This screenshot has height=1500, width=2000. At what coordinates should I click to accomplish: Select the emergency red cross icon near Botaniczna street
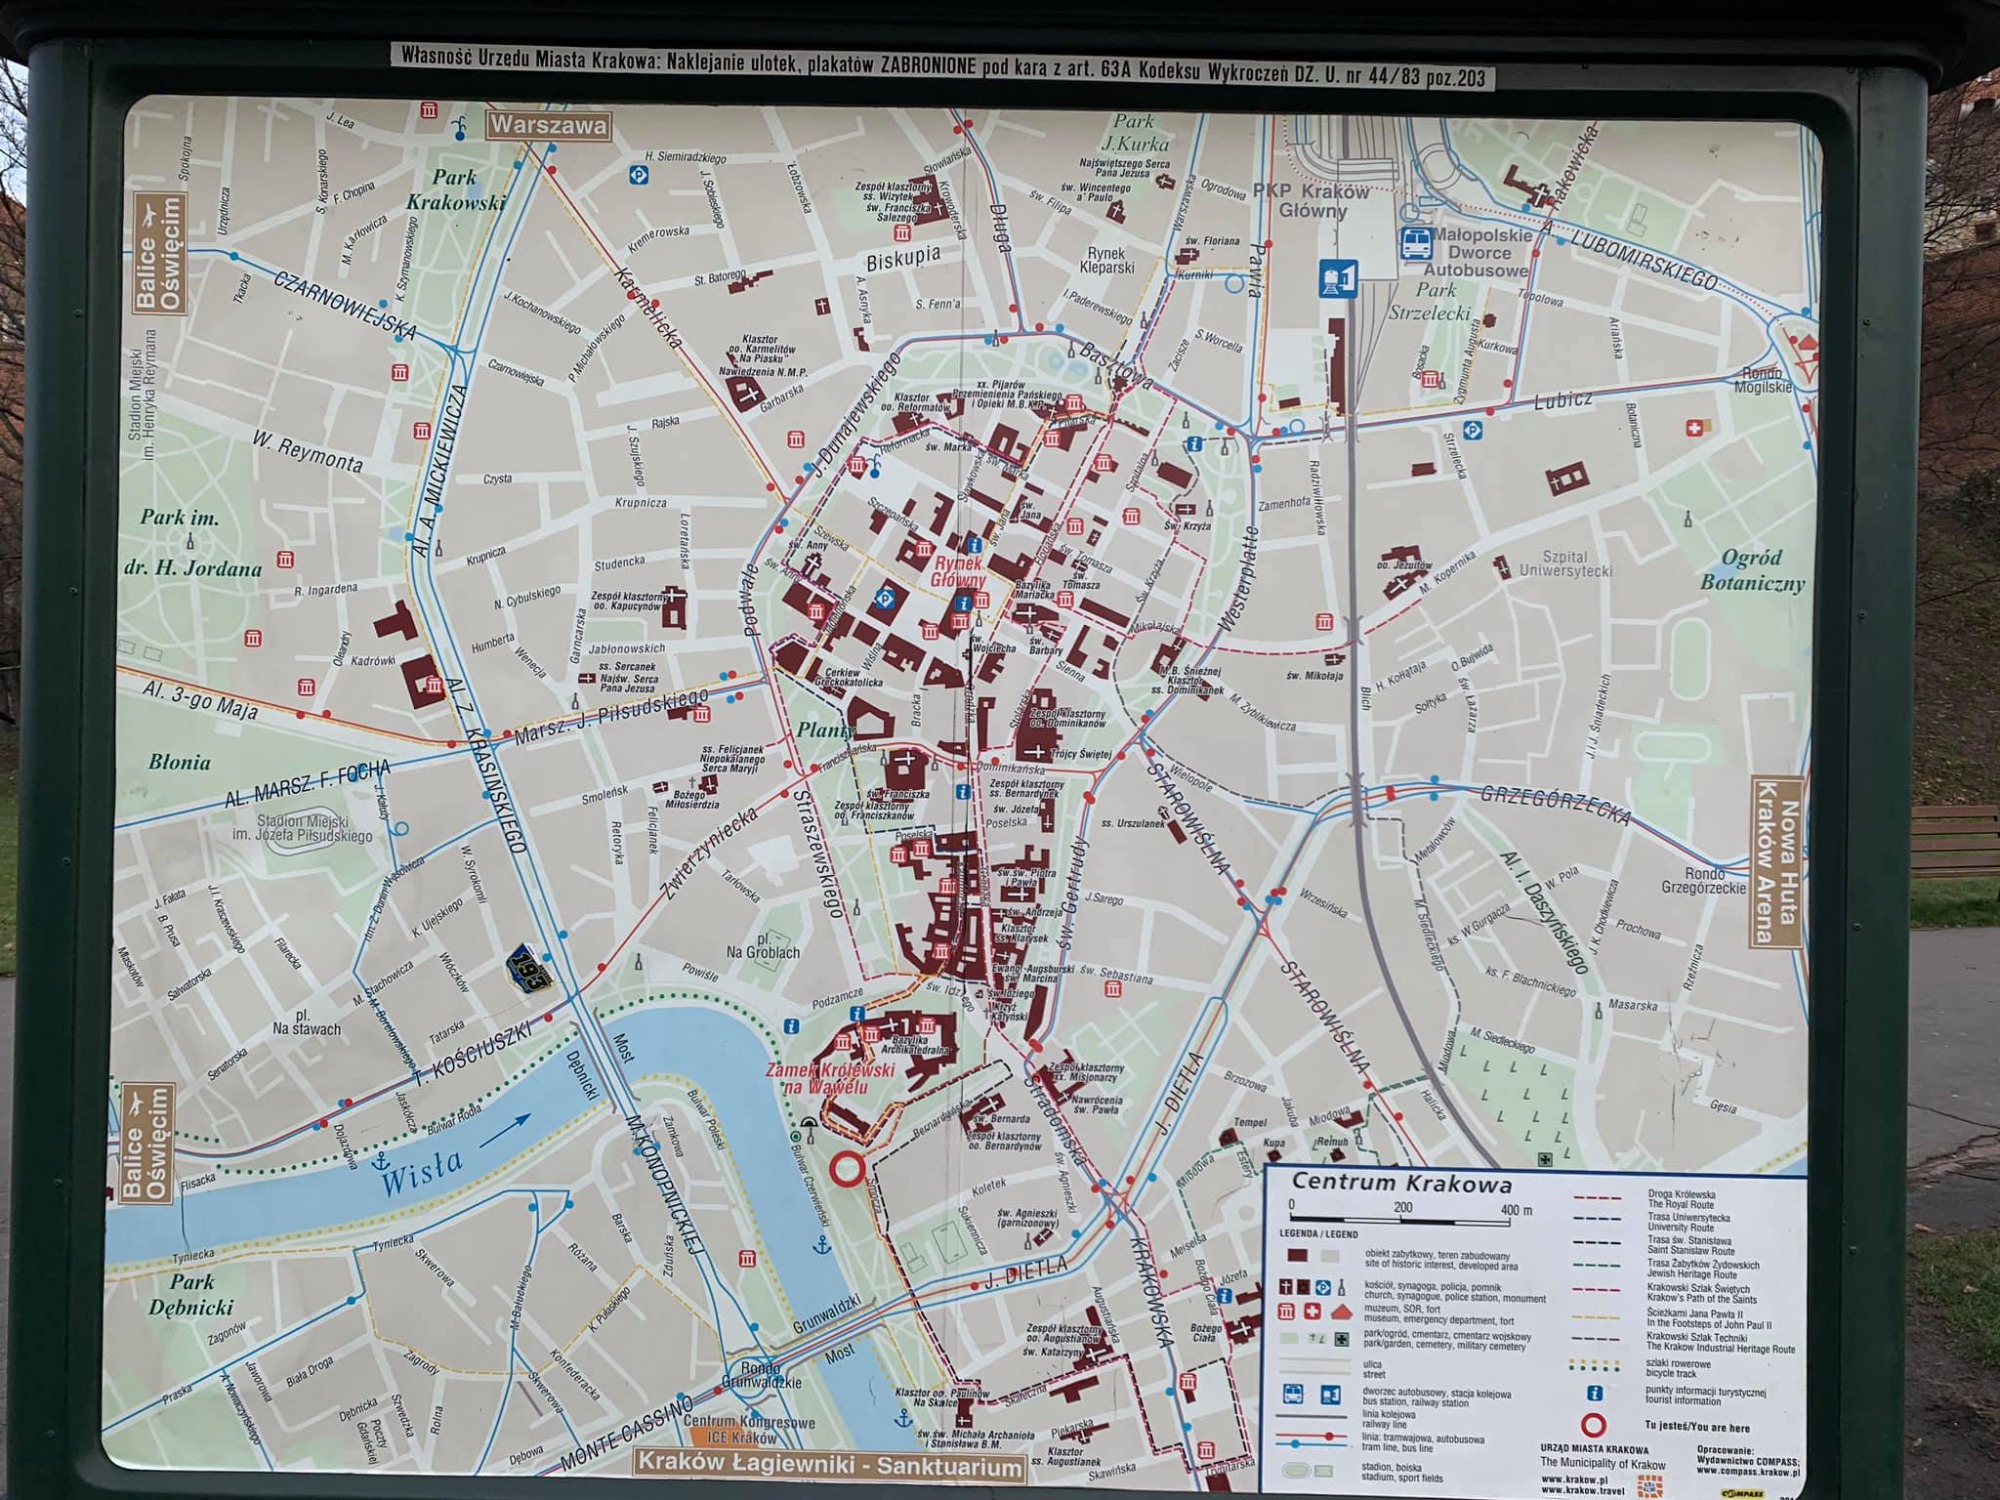point(1694,428)
